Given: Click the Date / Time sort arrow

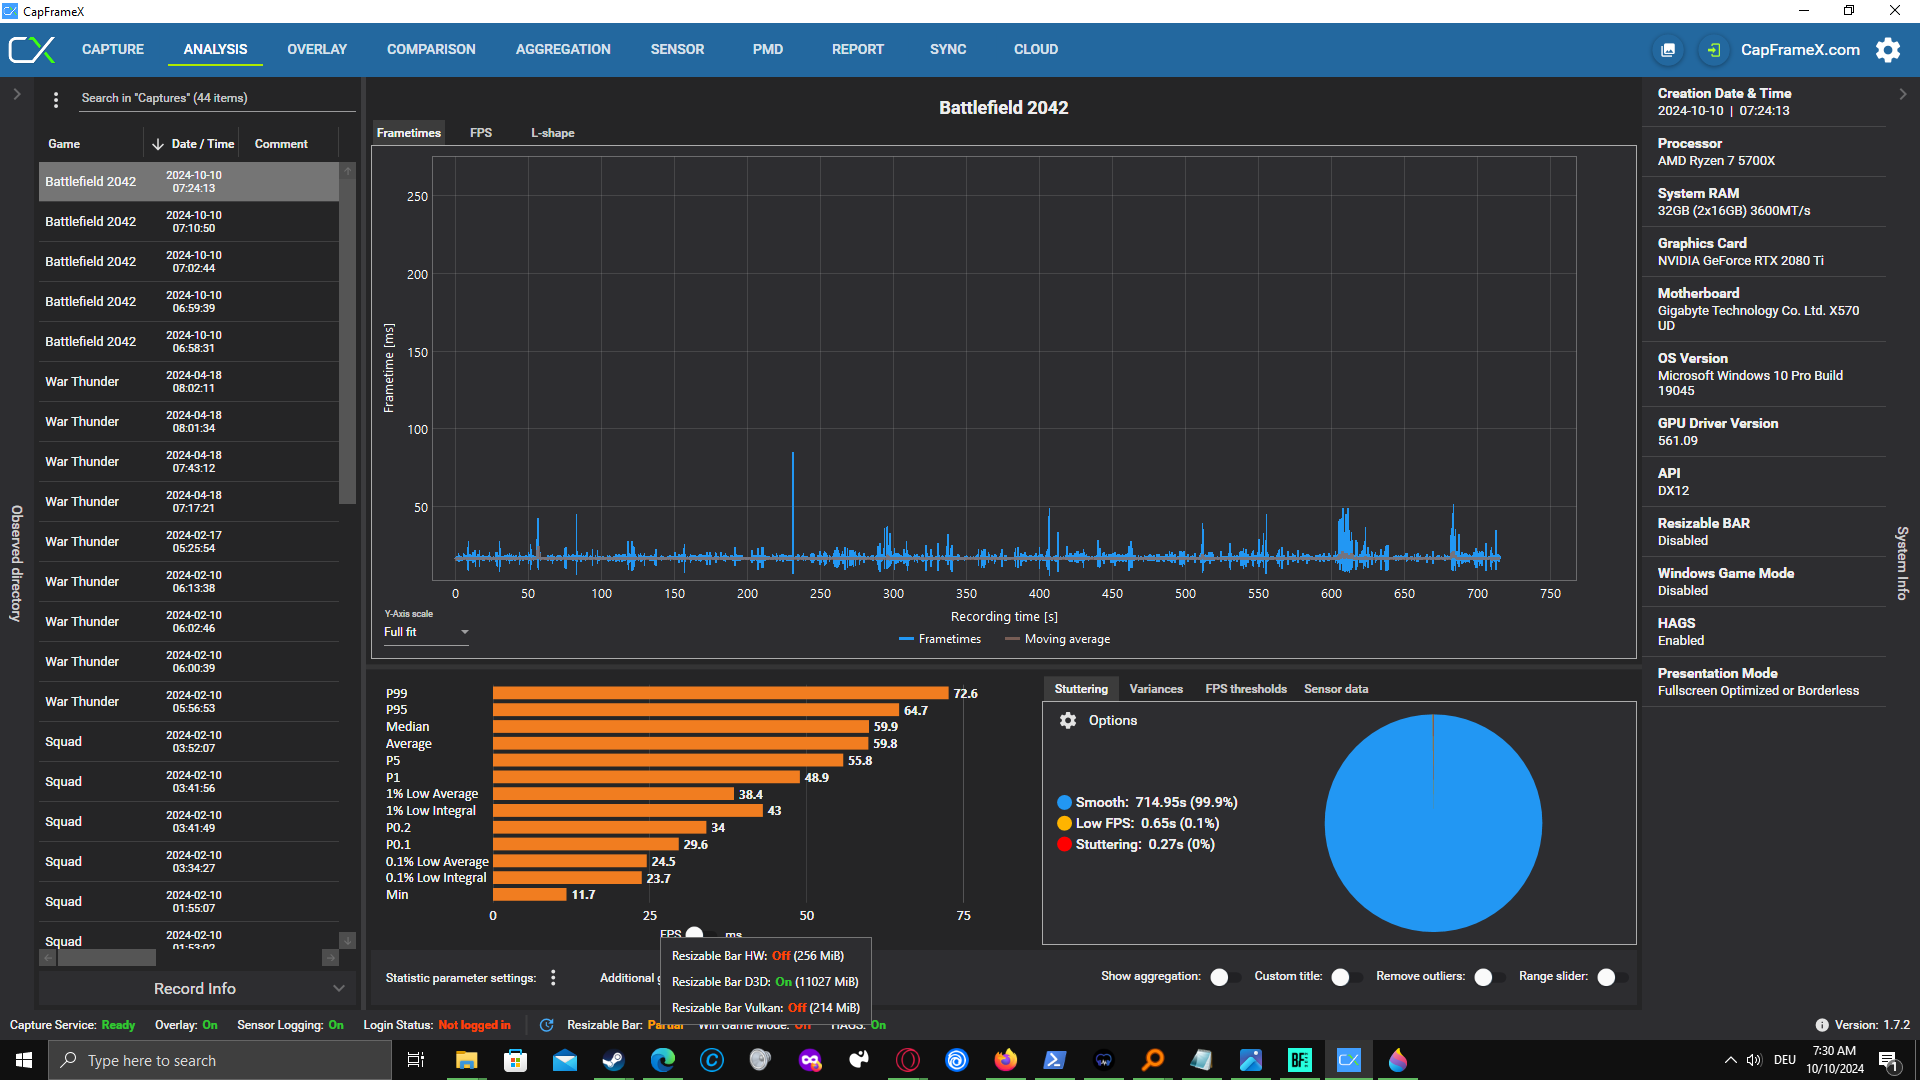Looking at the screenshot, I should pos(158,144).
